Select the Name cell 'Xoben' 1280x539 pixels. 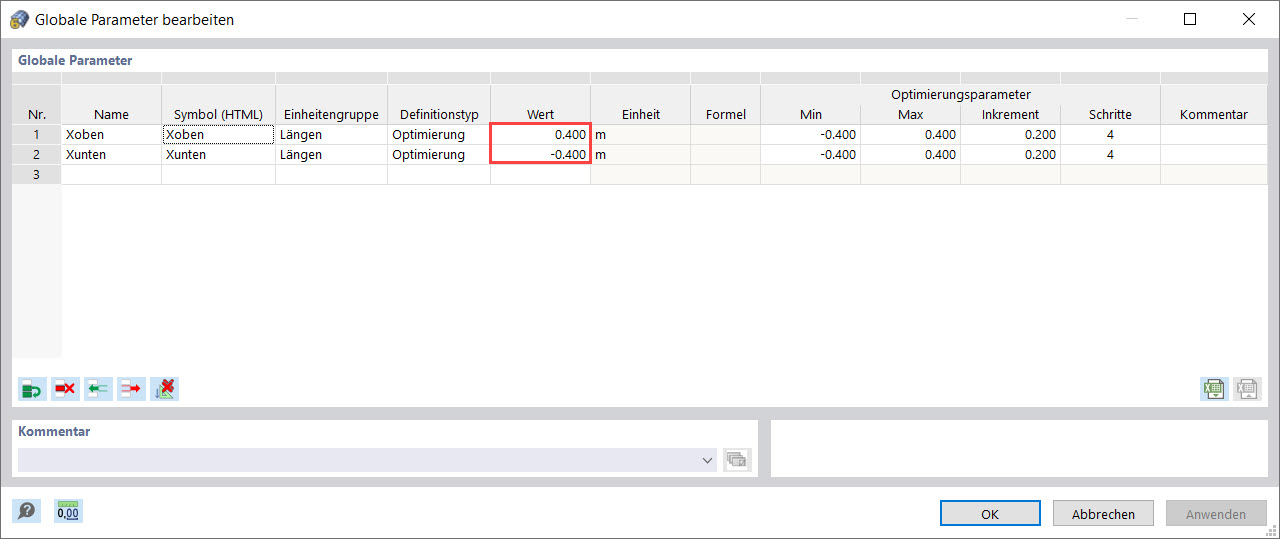click(111, 134)
